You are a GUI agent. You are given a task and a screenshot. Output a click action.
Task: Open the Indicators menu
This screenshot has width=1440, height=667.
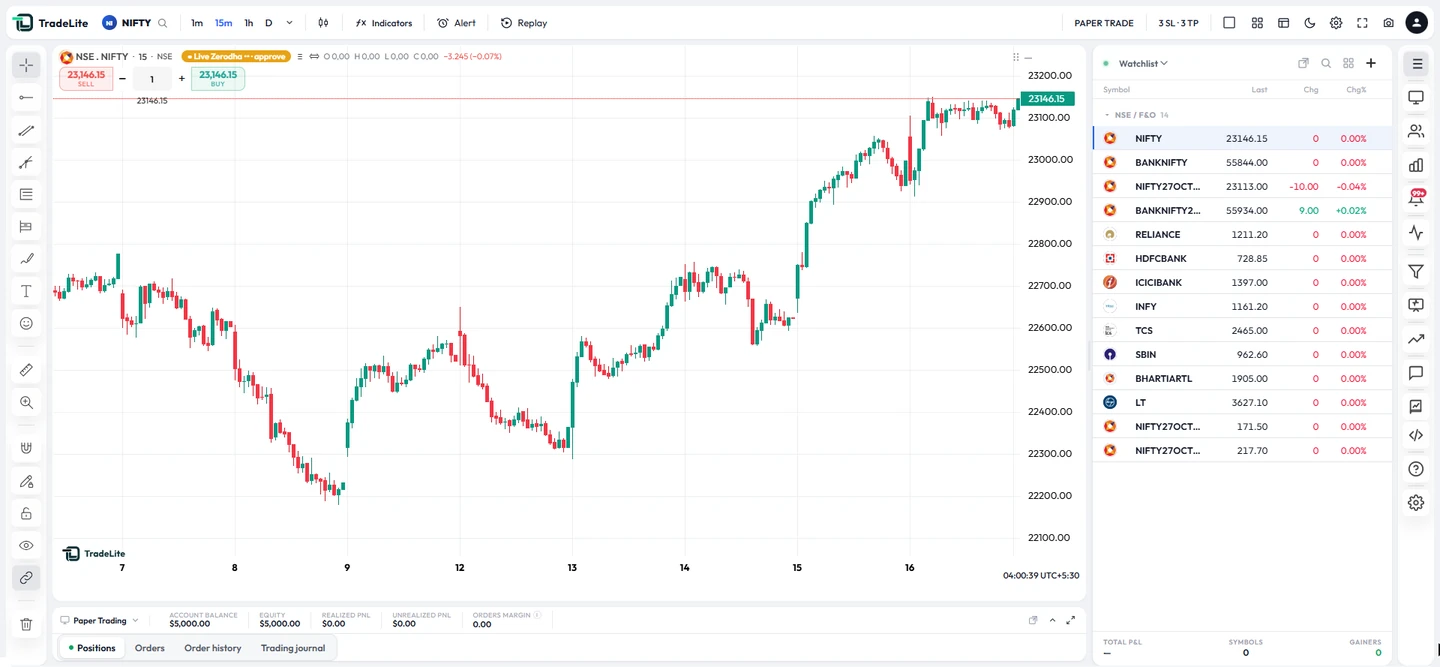384,23
